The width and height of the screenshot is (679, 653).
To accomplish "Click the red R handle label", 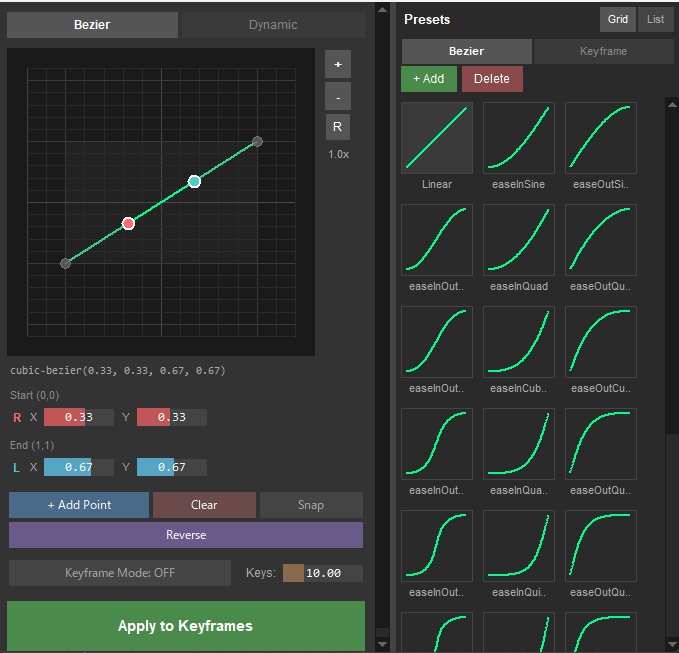I will point(17,417).
